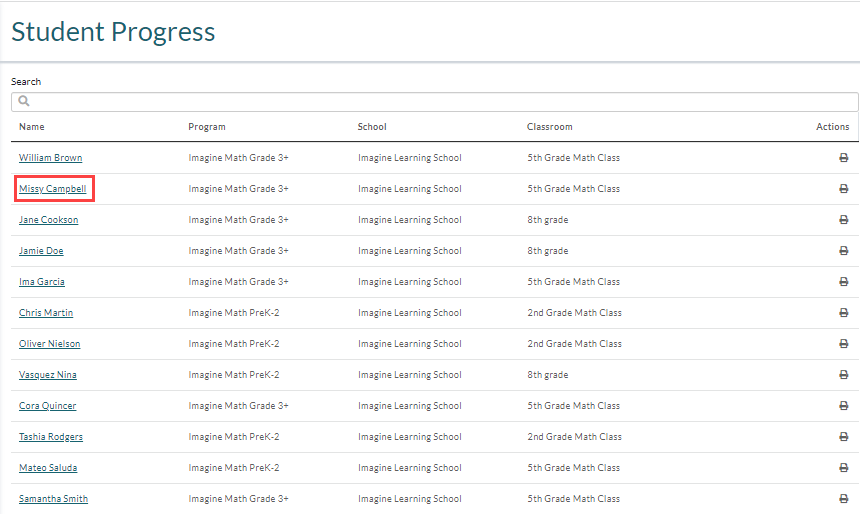Print Jane Cookson's report
The width and height of the screenshot is (860, 514).
(844, 220)
